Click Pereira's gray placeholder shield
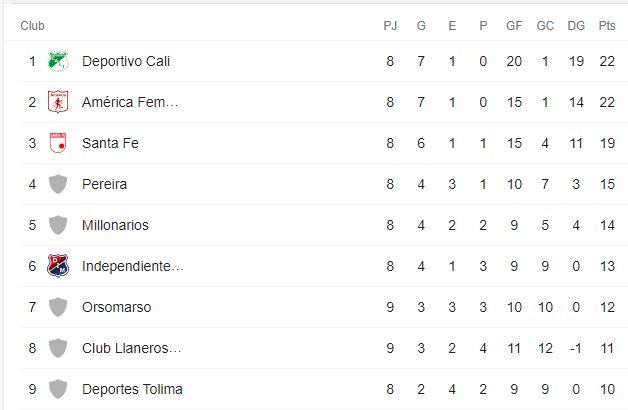628x410 pixels. pos(58,184)
